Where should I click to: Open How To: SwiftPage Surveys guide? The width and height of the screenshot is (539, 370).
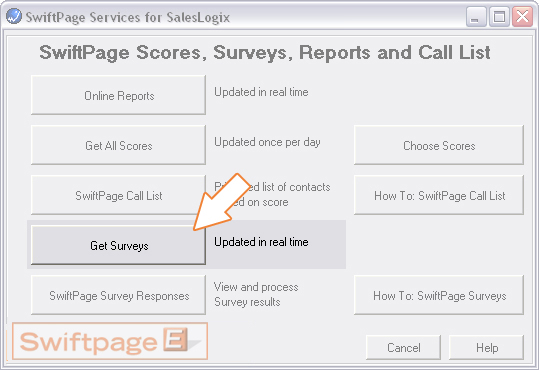click(x=439, y=295)
